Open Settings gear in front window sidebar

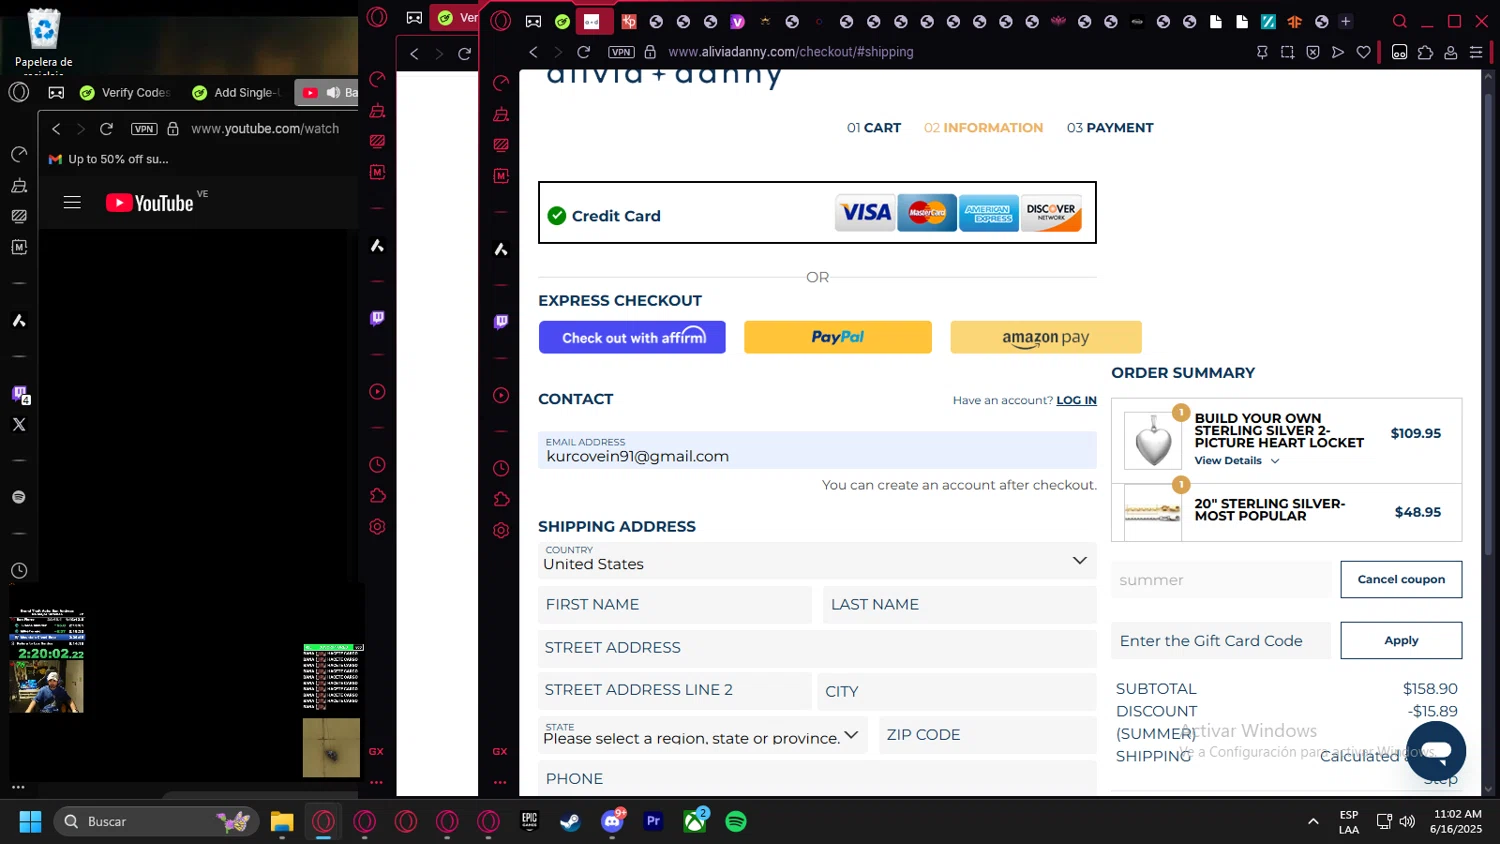pyautogui.click(x=501, y=530)
